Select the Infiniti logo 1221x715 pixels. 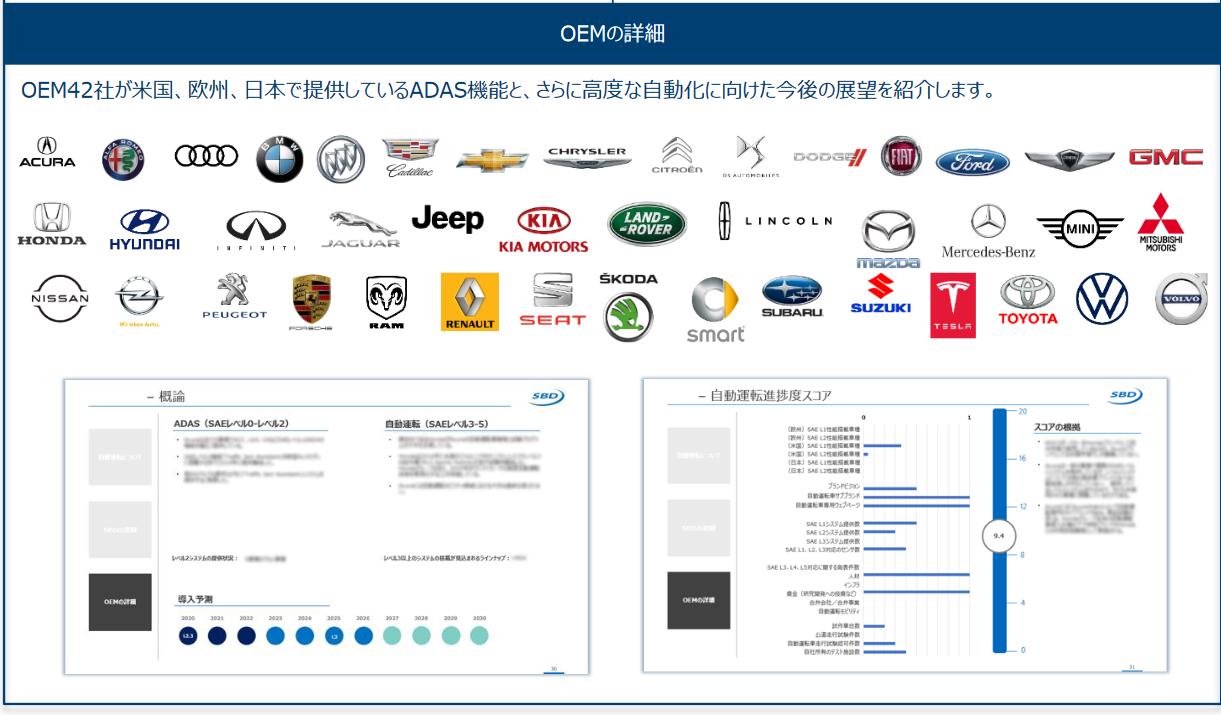pos(257,231)
